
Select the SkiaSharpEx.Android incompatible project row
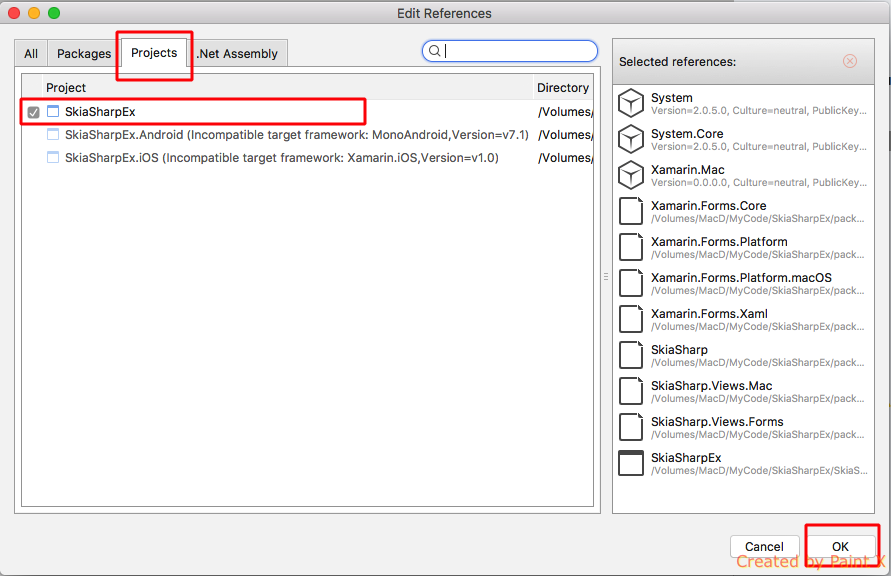[x=297, y=135]
